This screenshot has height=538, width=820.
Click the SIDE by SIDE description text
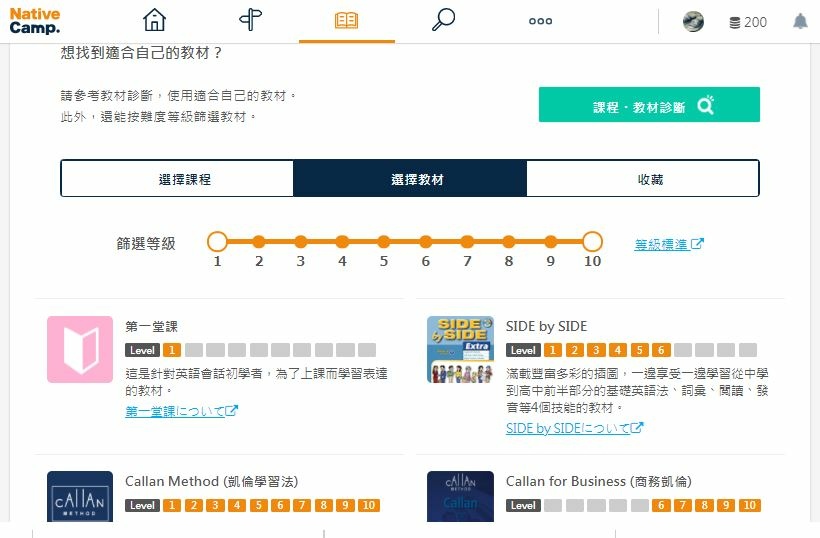637,390
